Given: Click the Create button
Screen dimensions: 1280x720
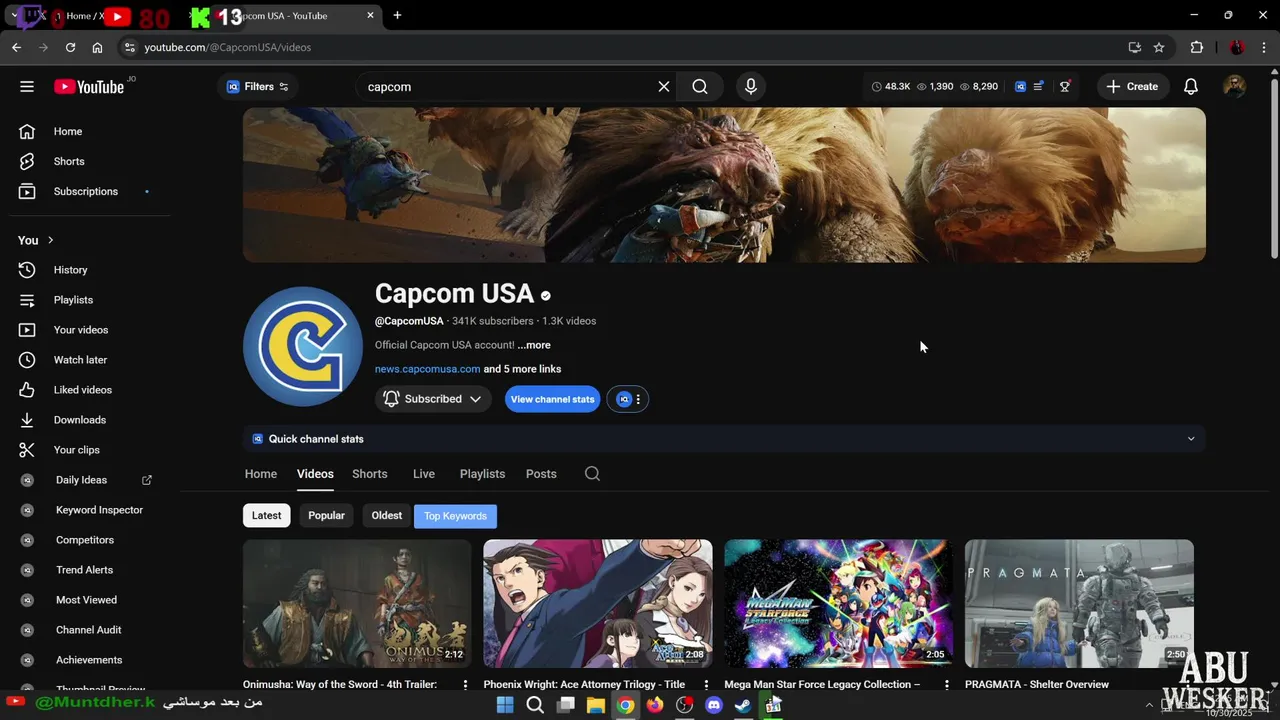Looking at the screenshot, I should pos(1132,87).
